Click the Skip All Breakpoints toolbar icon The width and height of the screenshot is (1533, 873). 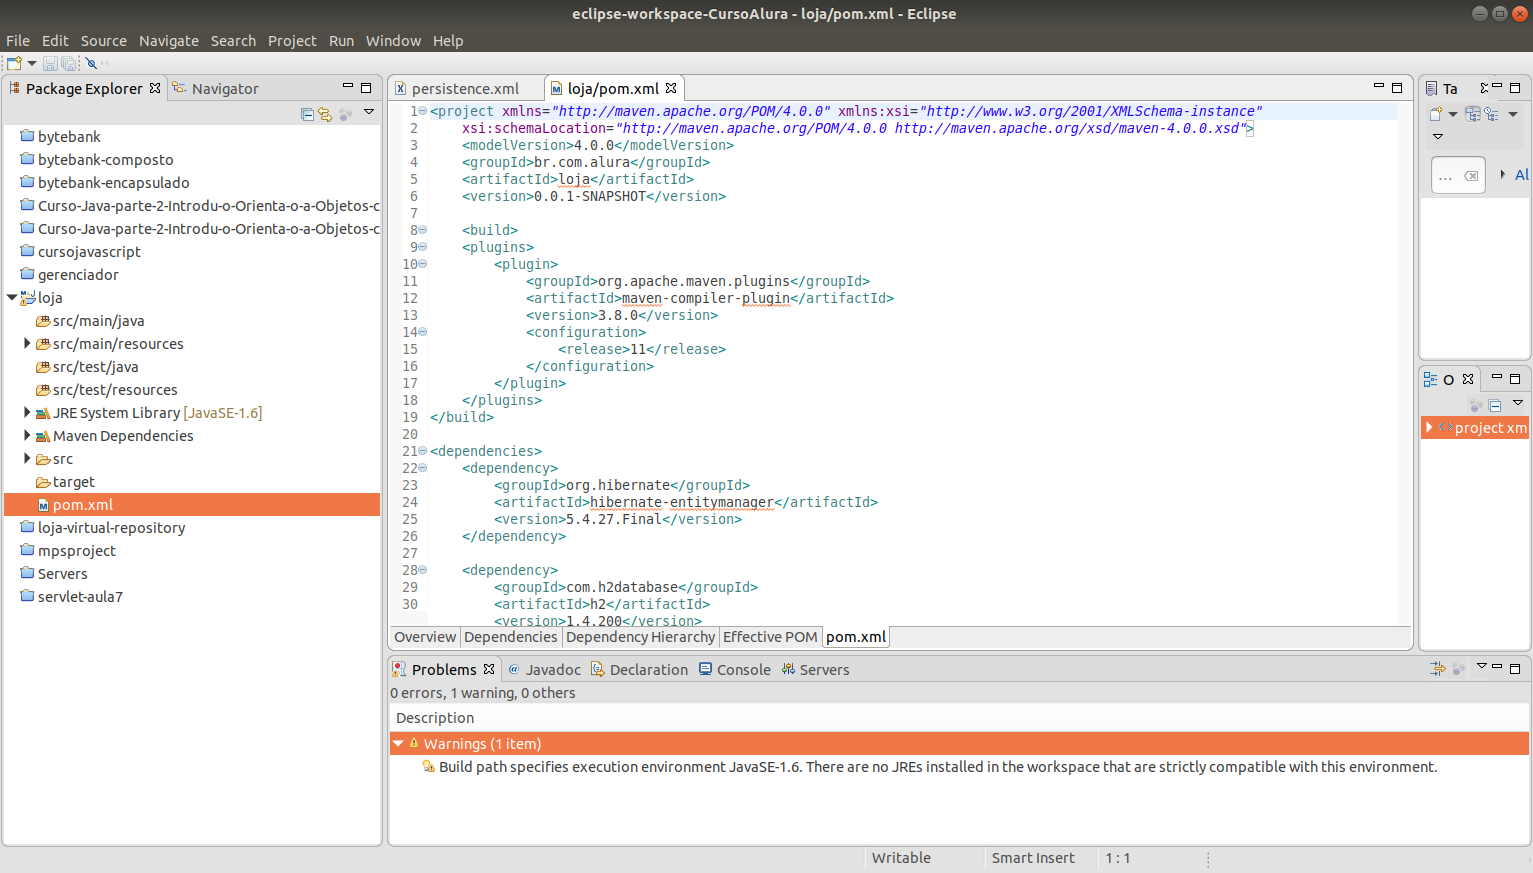91,63
